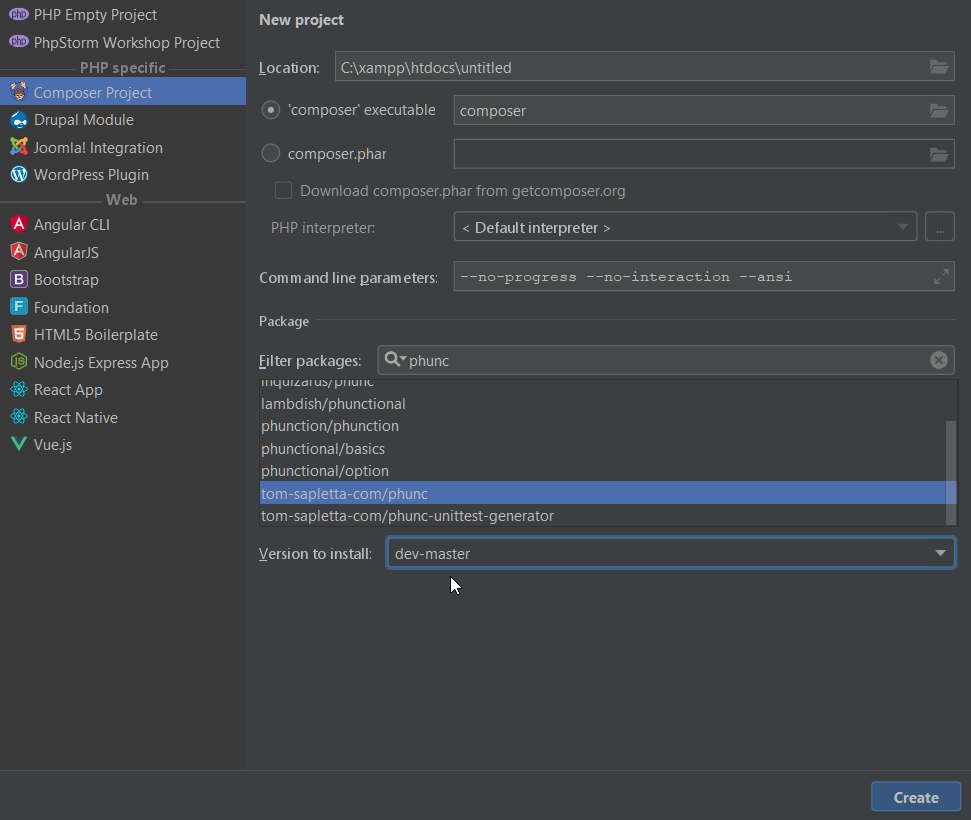Viewport: 971px width, 820px height.
Task: Click the Filter packages search field
Action: pos(666,360)
